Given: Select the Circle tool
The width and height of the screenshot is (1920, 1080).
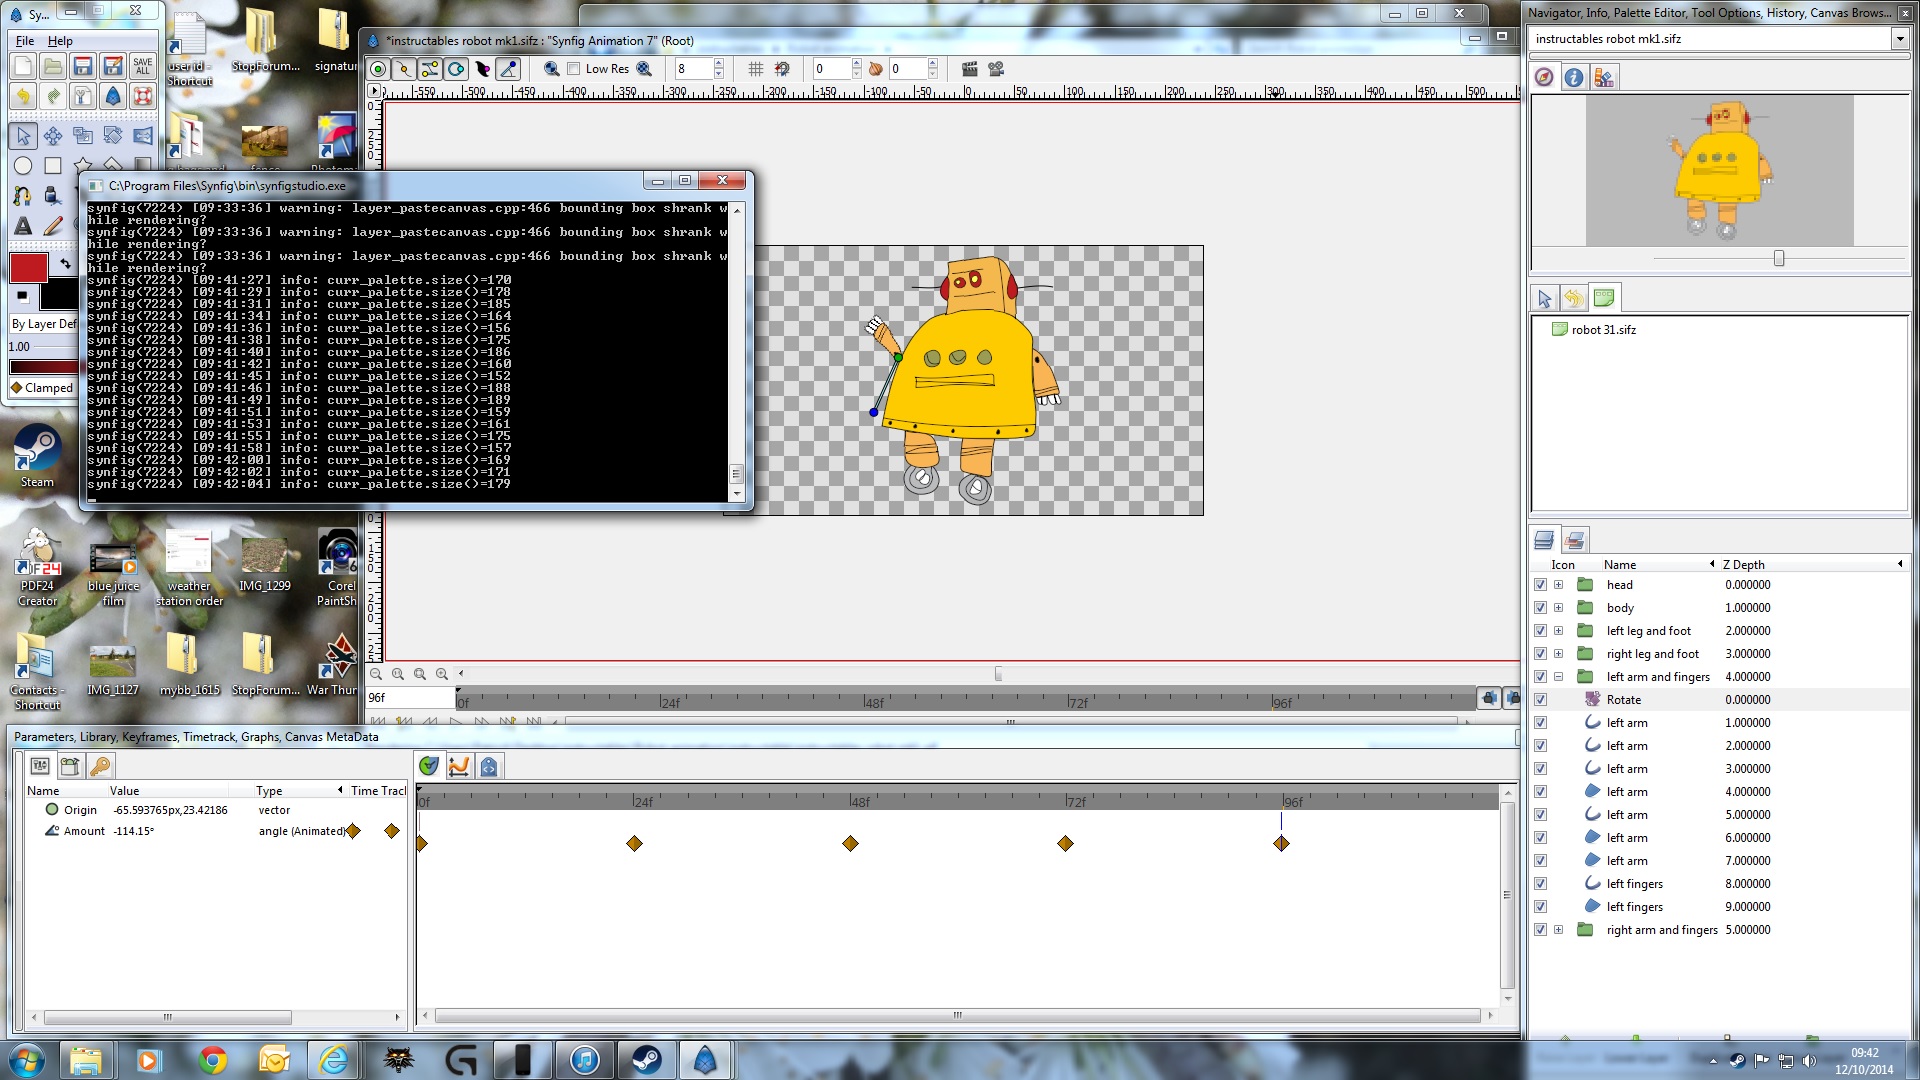Looking at the screenshot, I should click(x=23, y=165).
